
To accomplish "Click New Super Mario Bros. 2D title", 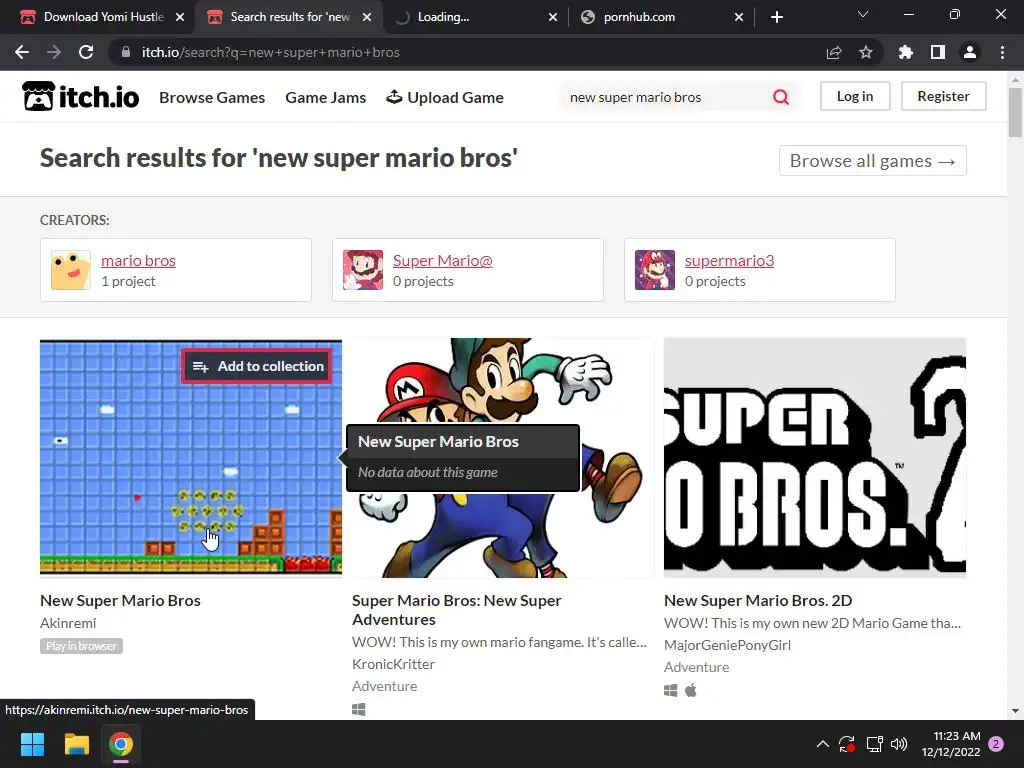I will (758, 600).
